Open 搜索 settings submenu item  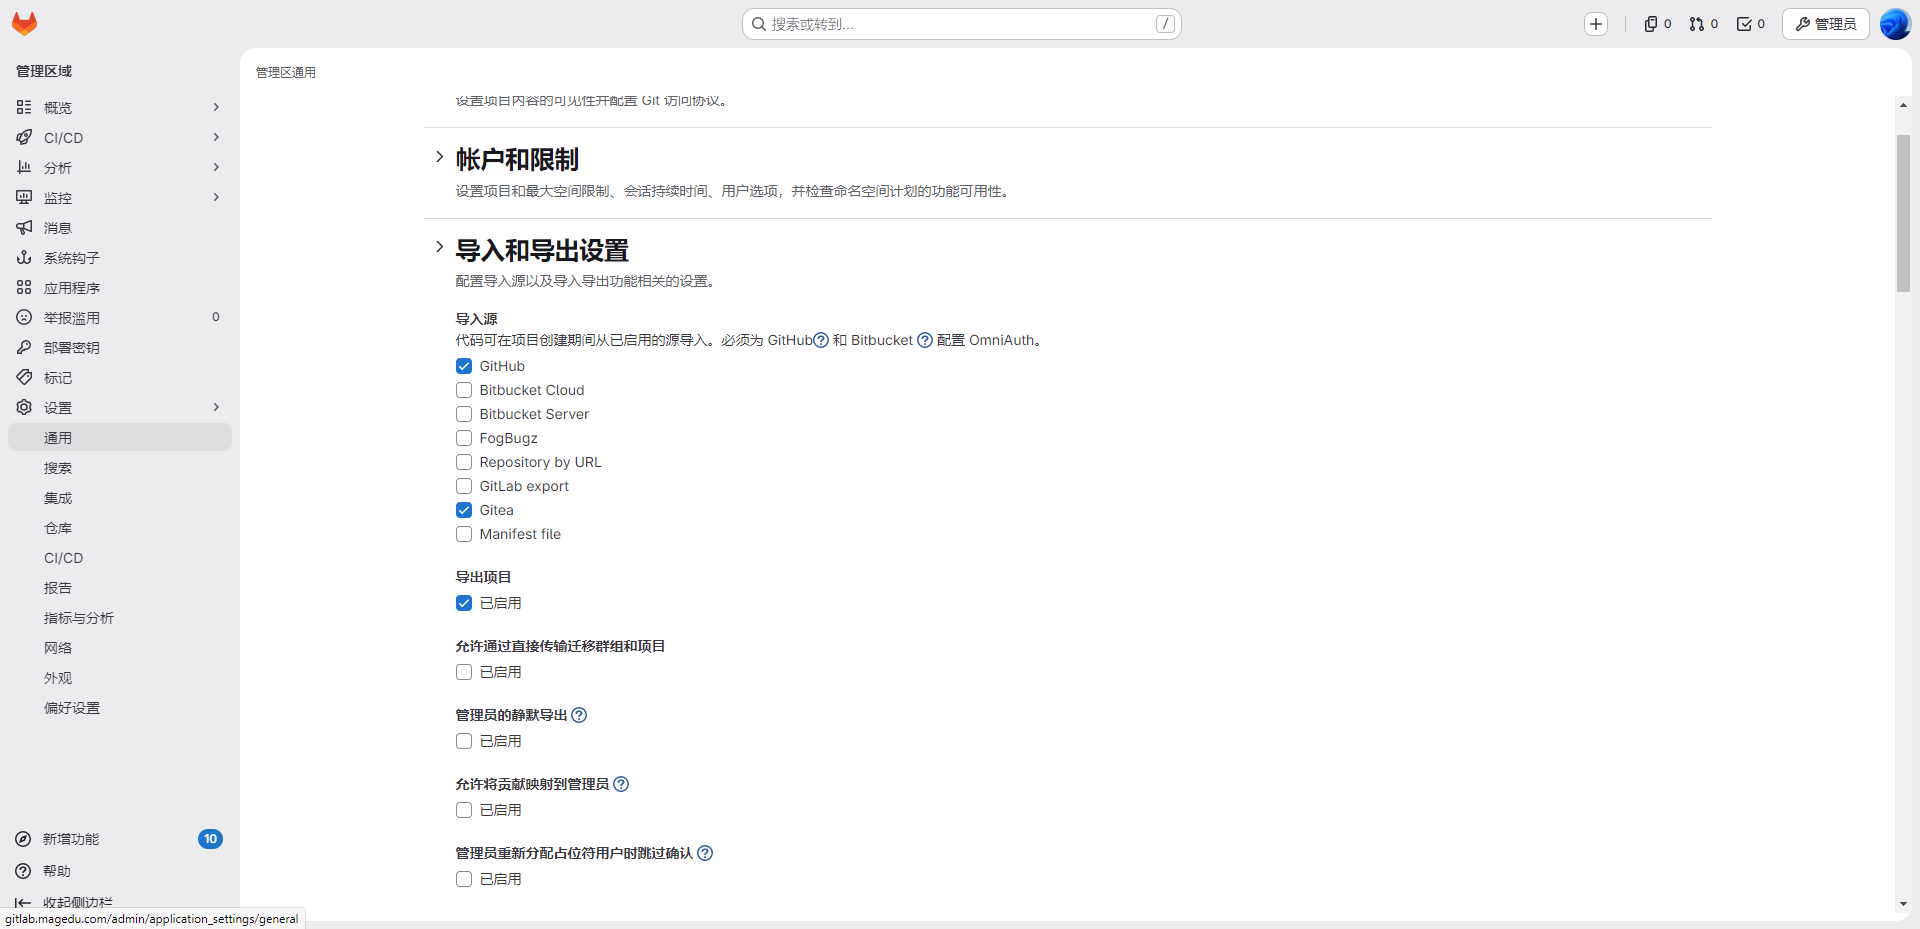pos(120,468)
